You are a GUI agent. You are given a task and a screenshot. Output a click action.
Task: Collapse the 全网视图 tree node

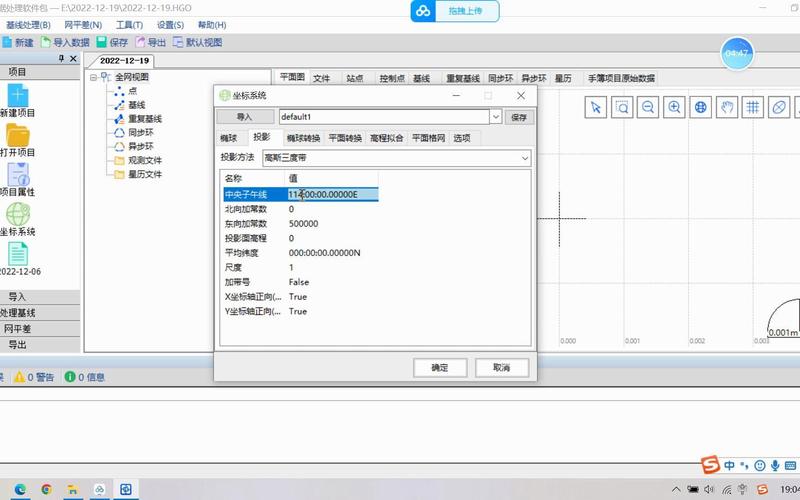pyautogui.click(x=93, y=78)
